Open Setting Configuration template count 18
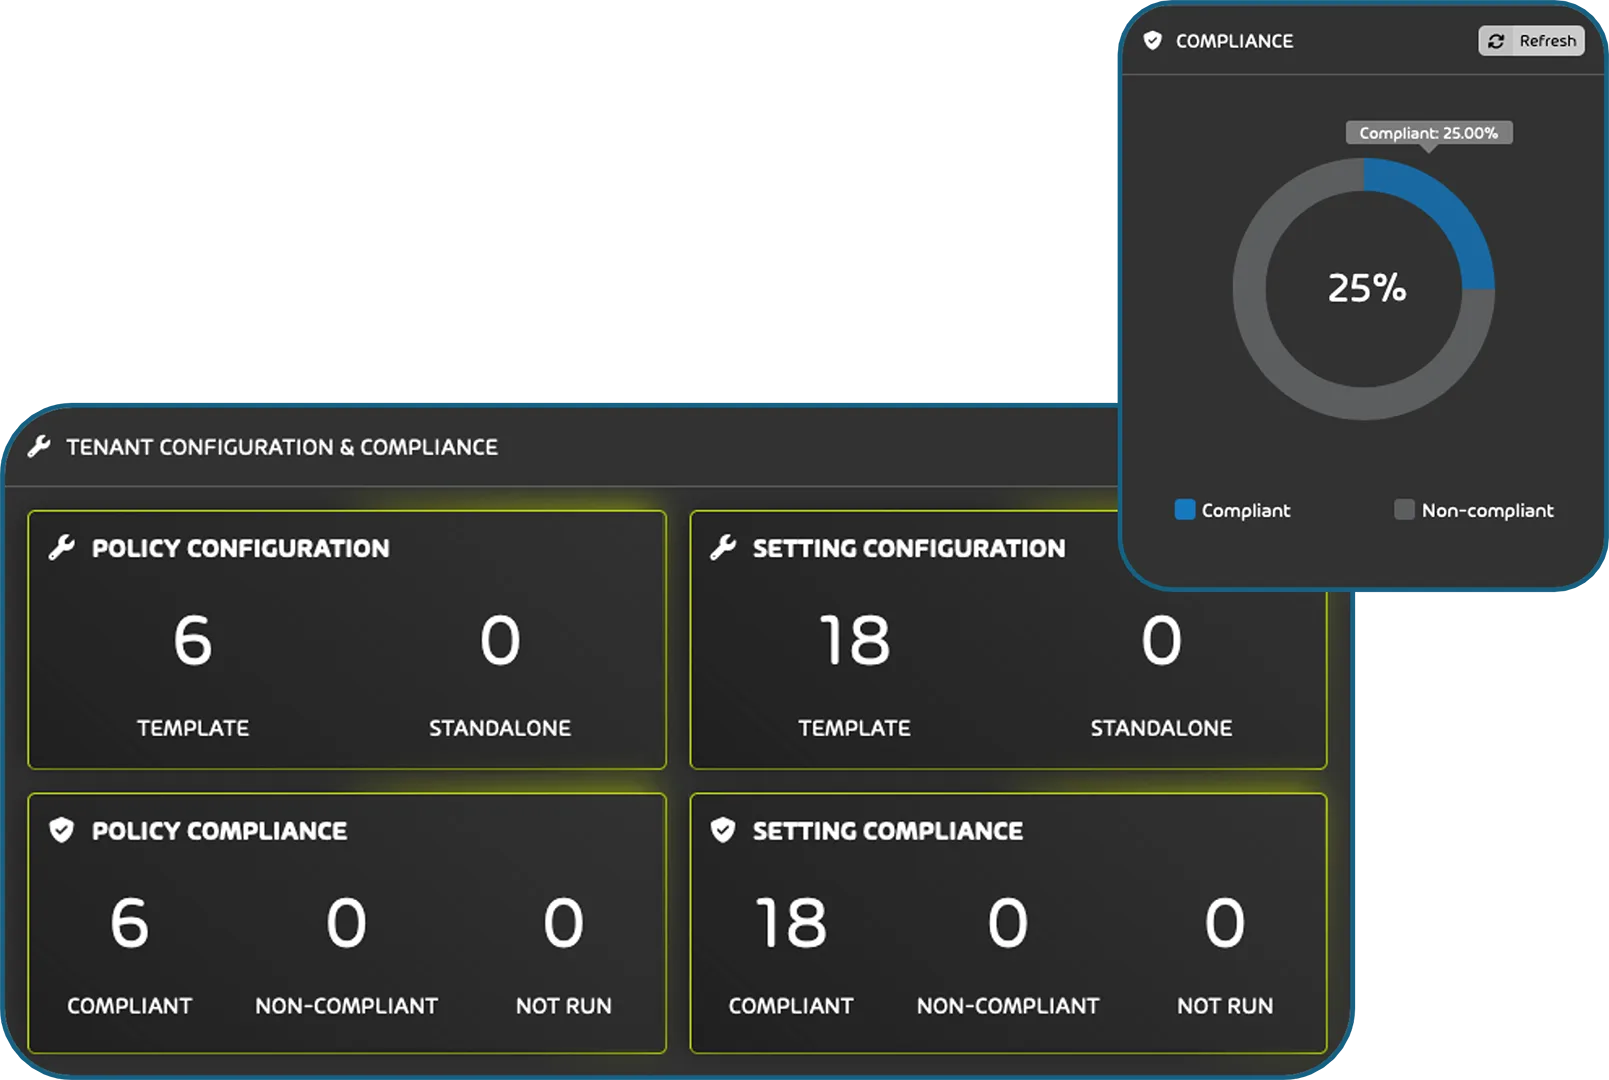The height and width of the screenshot is (1080, 1609). (854, 641)
